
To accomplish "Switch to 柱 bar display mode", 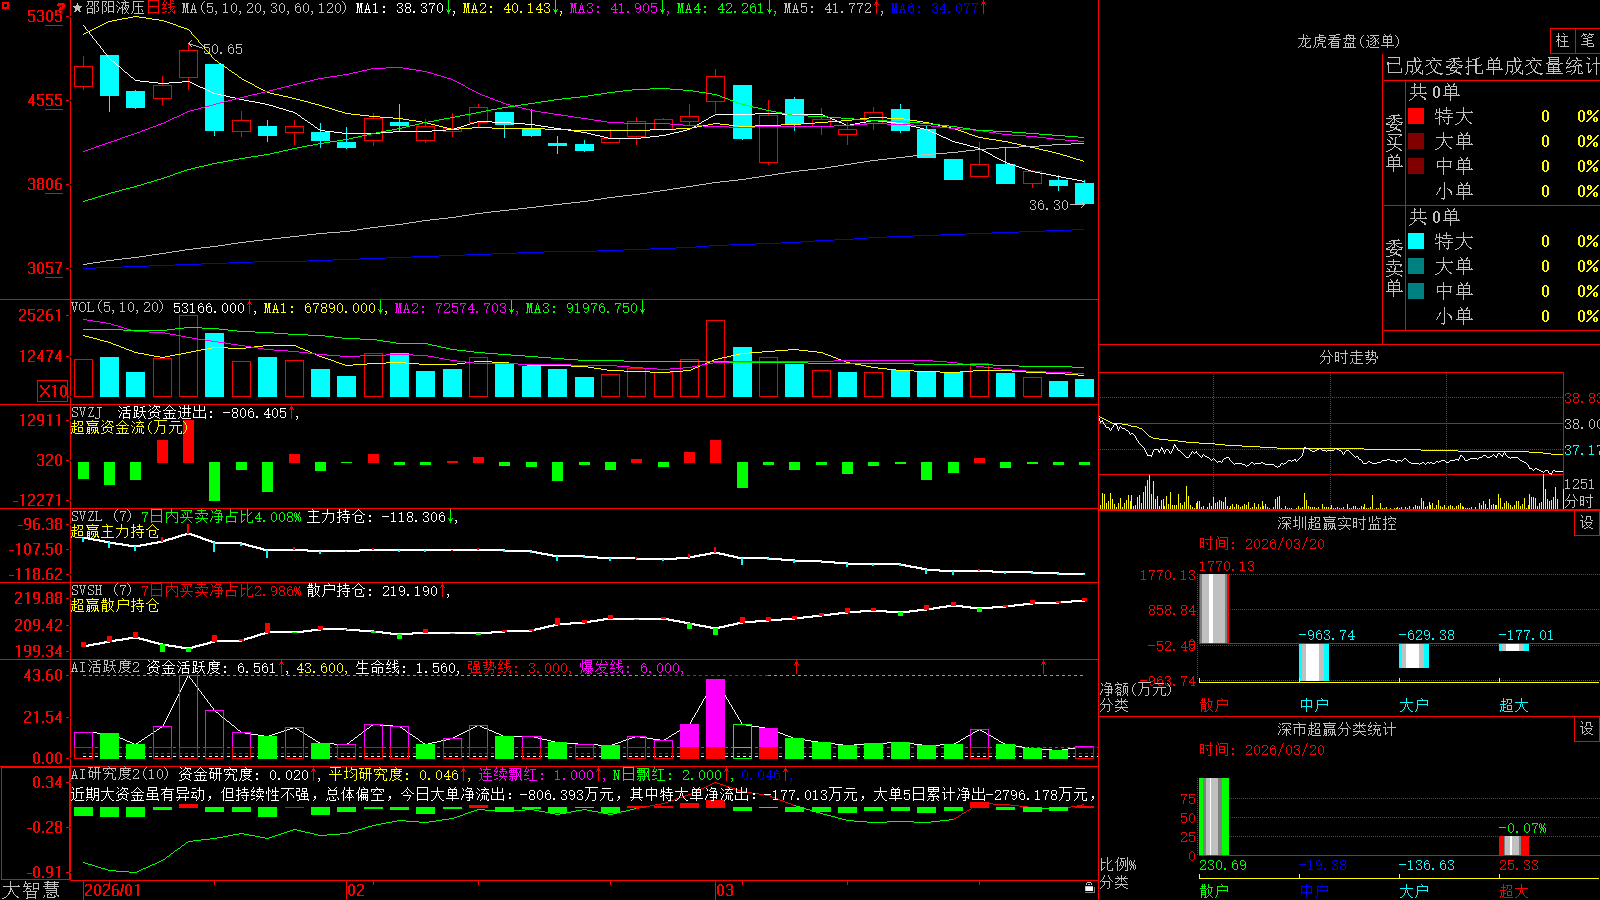I will click(1562, 40).
